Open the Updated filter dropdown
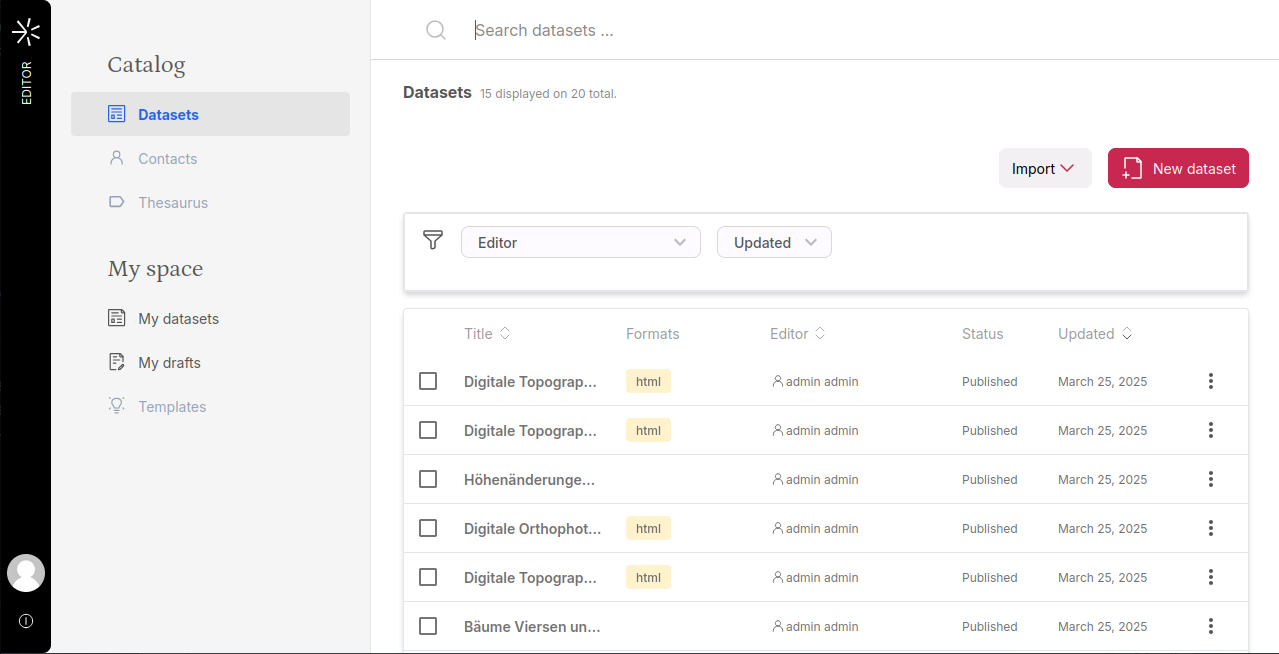This screenshot has height=654, width=1279. pos(774,242)
